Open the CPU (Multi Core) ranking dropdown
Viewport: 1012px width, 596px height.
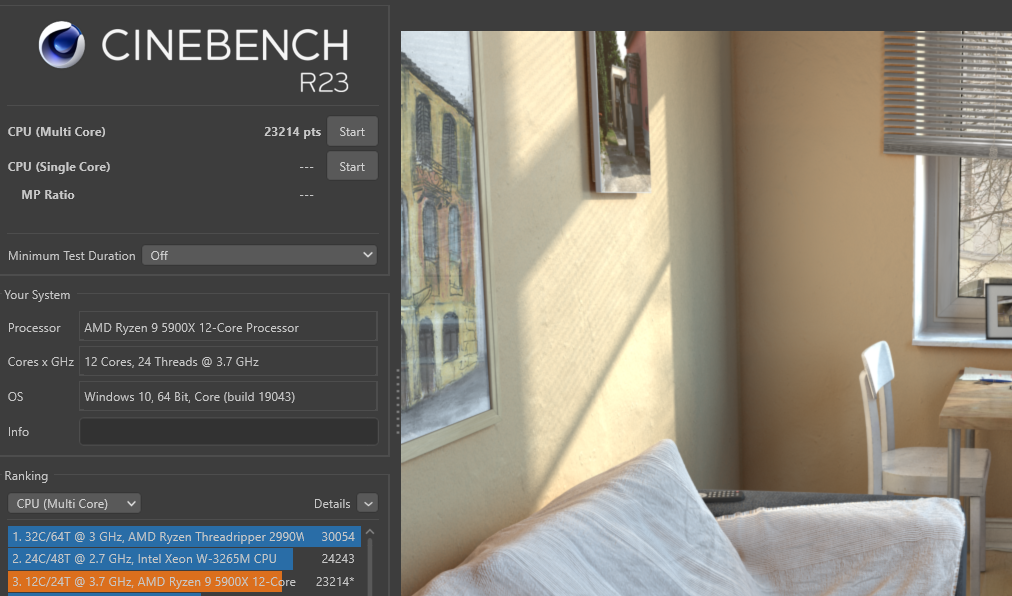(74, 504)
